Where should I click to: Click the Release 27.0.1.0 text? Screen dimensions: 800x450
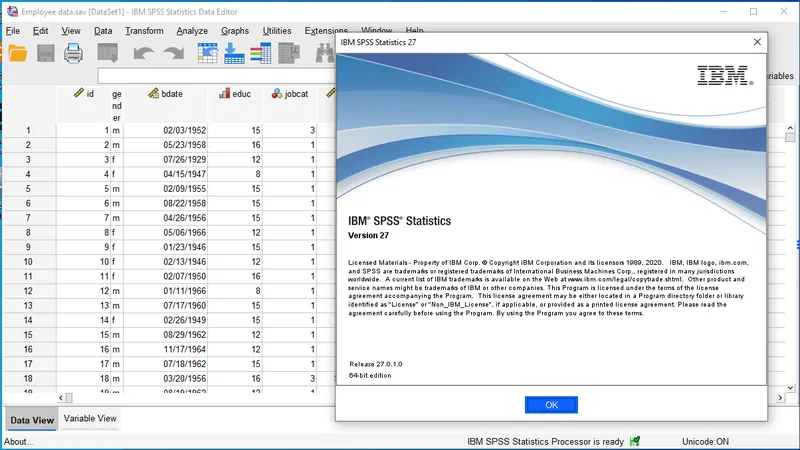coord(376,364)
